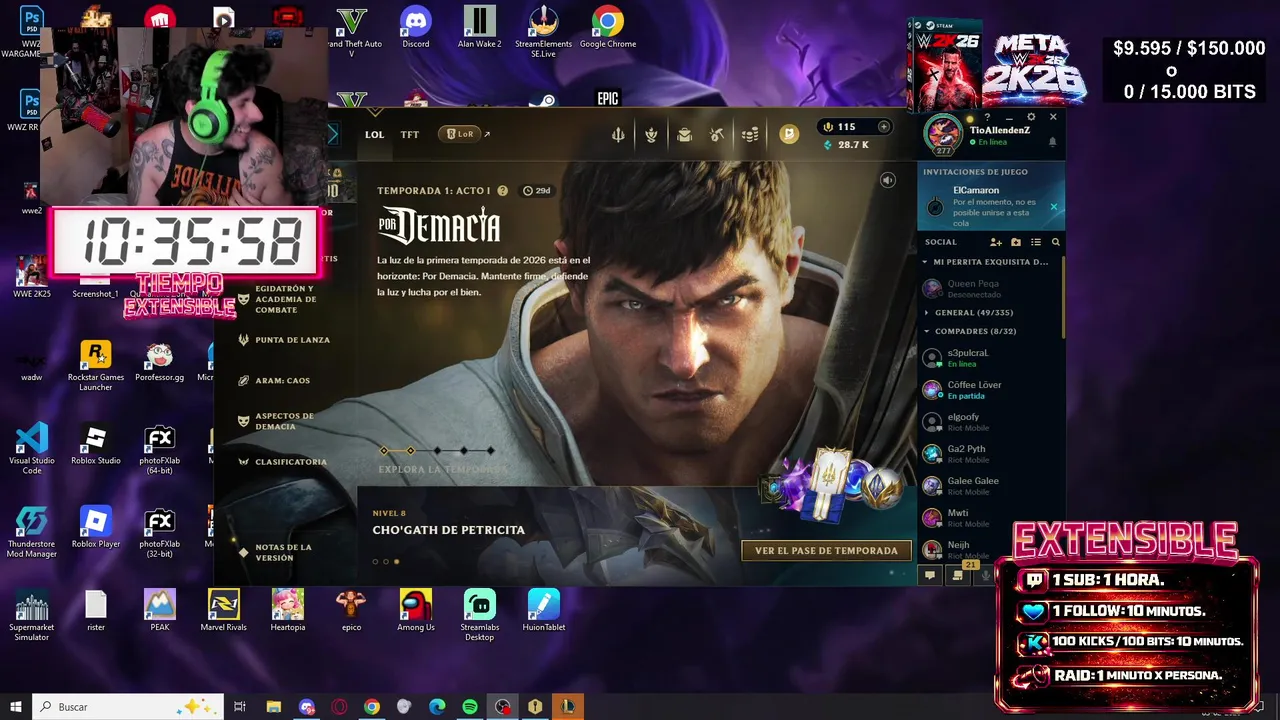Open Eigidatrón y Academia de Combate item
The image size is (1280, 720).
(277, 299)
